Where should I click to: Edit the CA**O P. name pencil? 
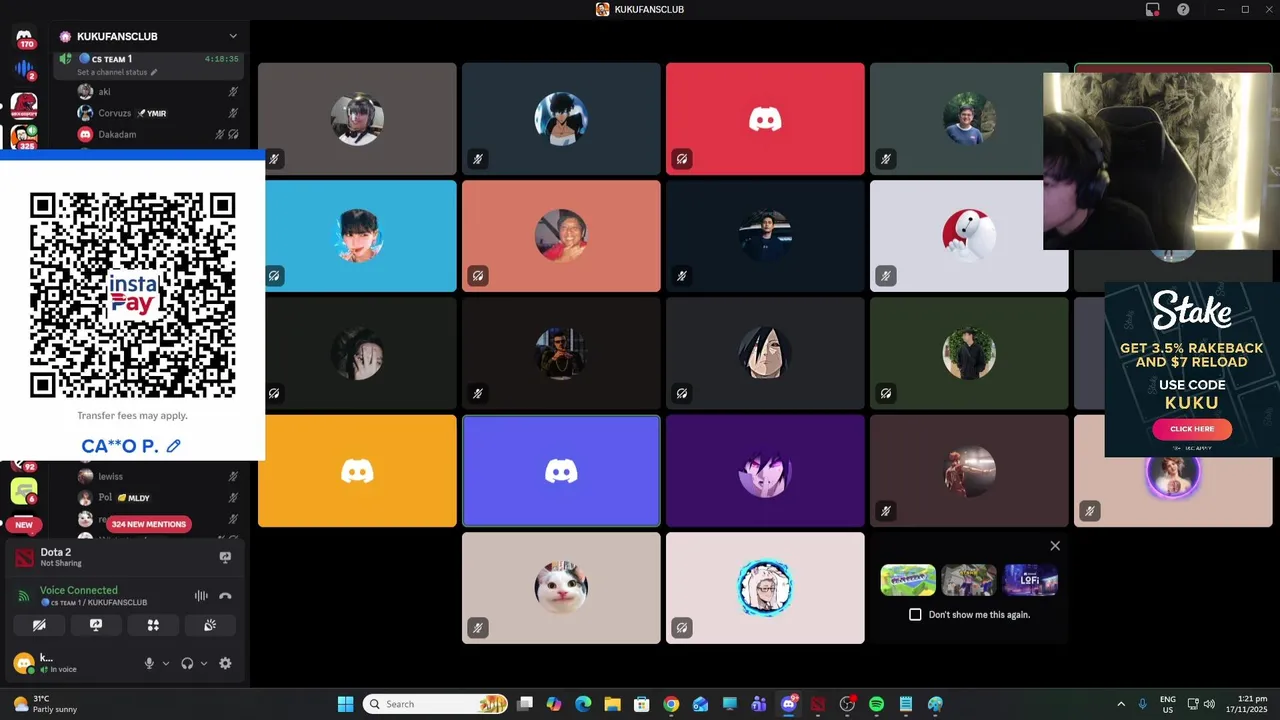(x=173, y=446)
